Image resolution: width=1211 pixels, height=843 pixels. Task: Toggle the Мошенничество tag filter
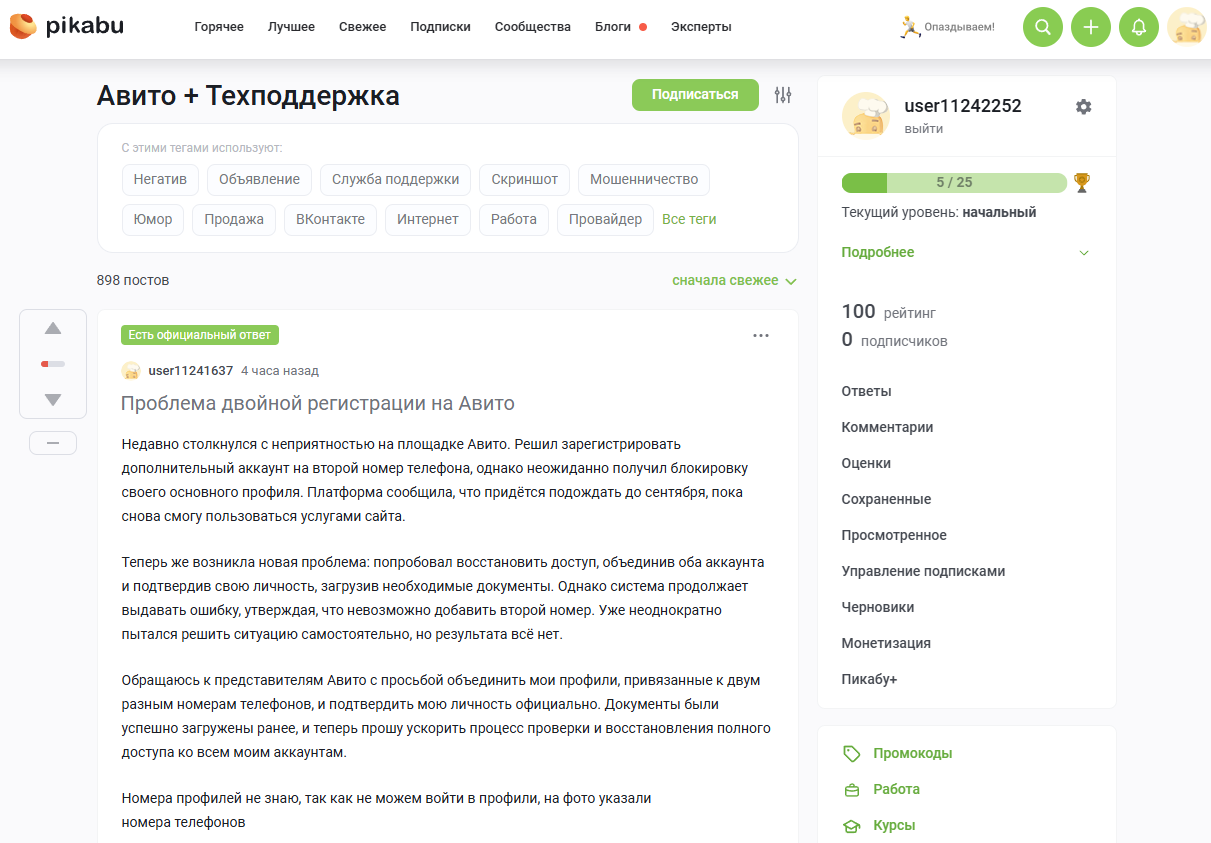coord(644,180)
